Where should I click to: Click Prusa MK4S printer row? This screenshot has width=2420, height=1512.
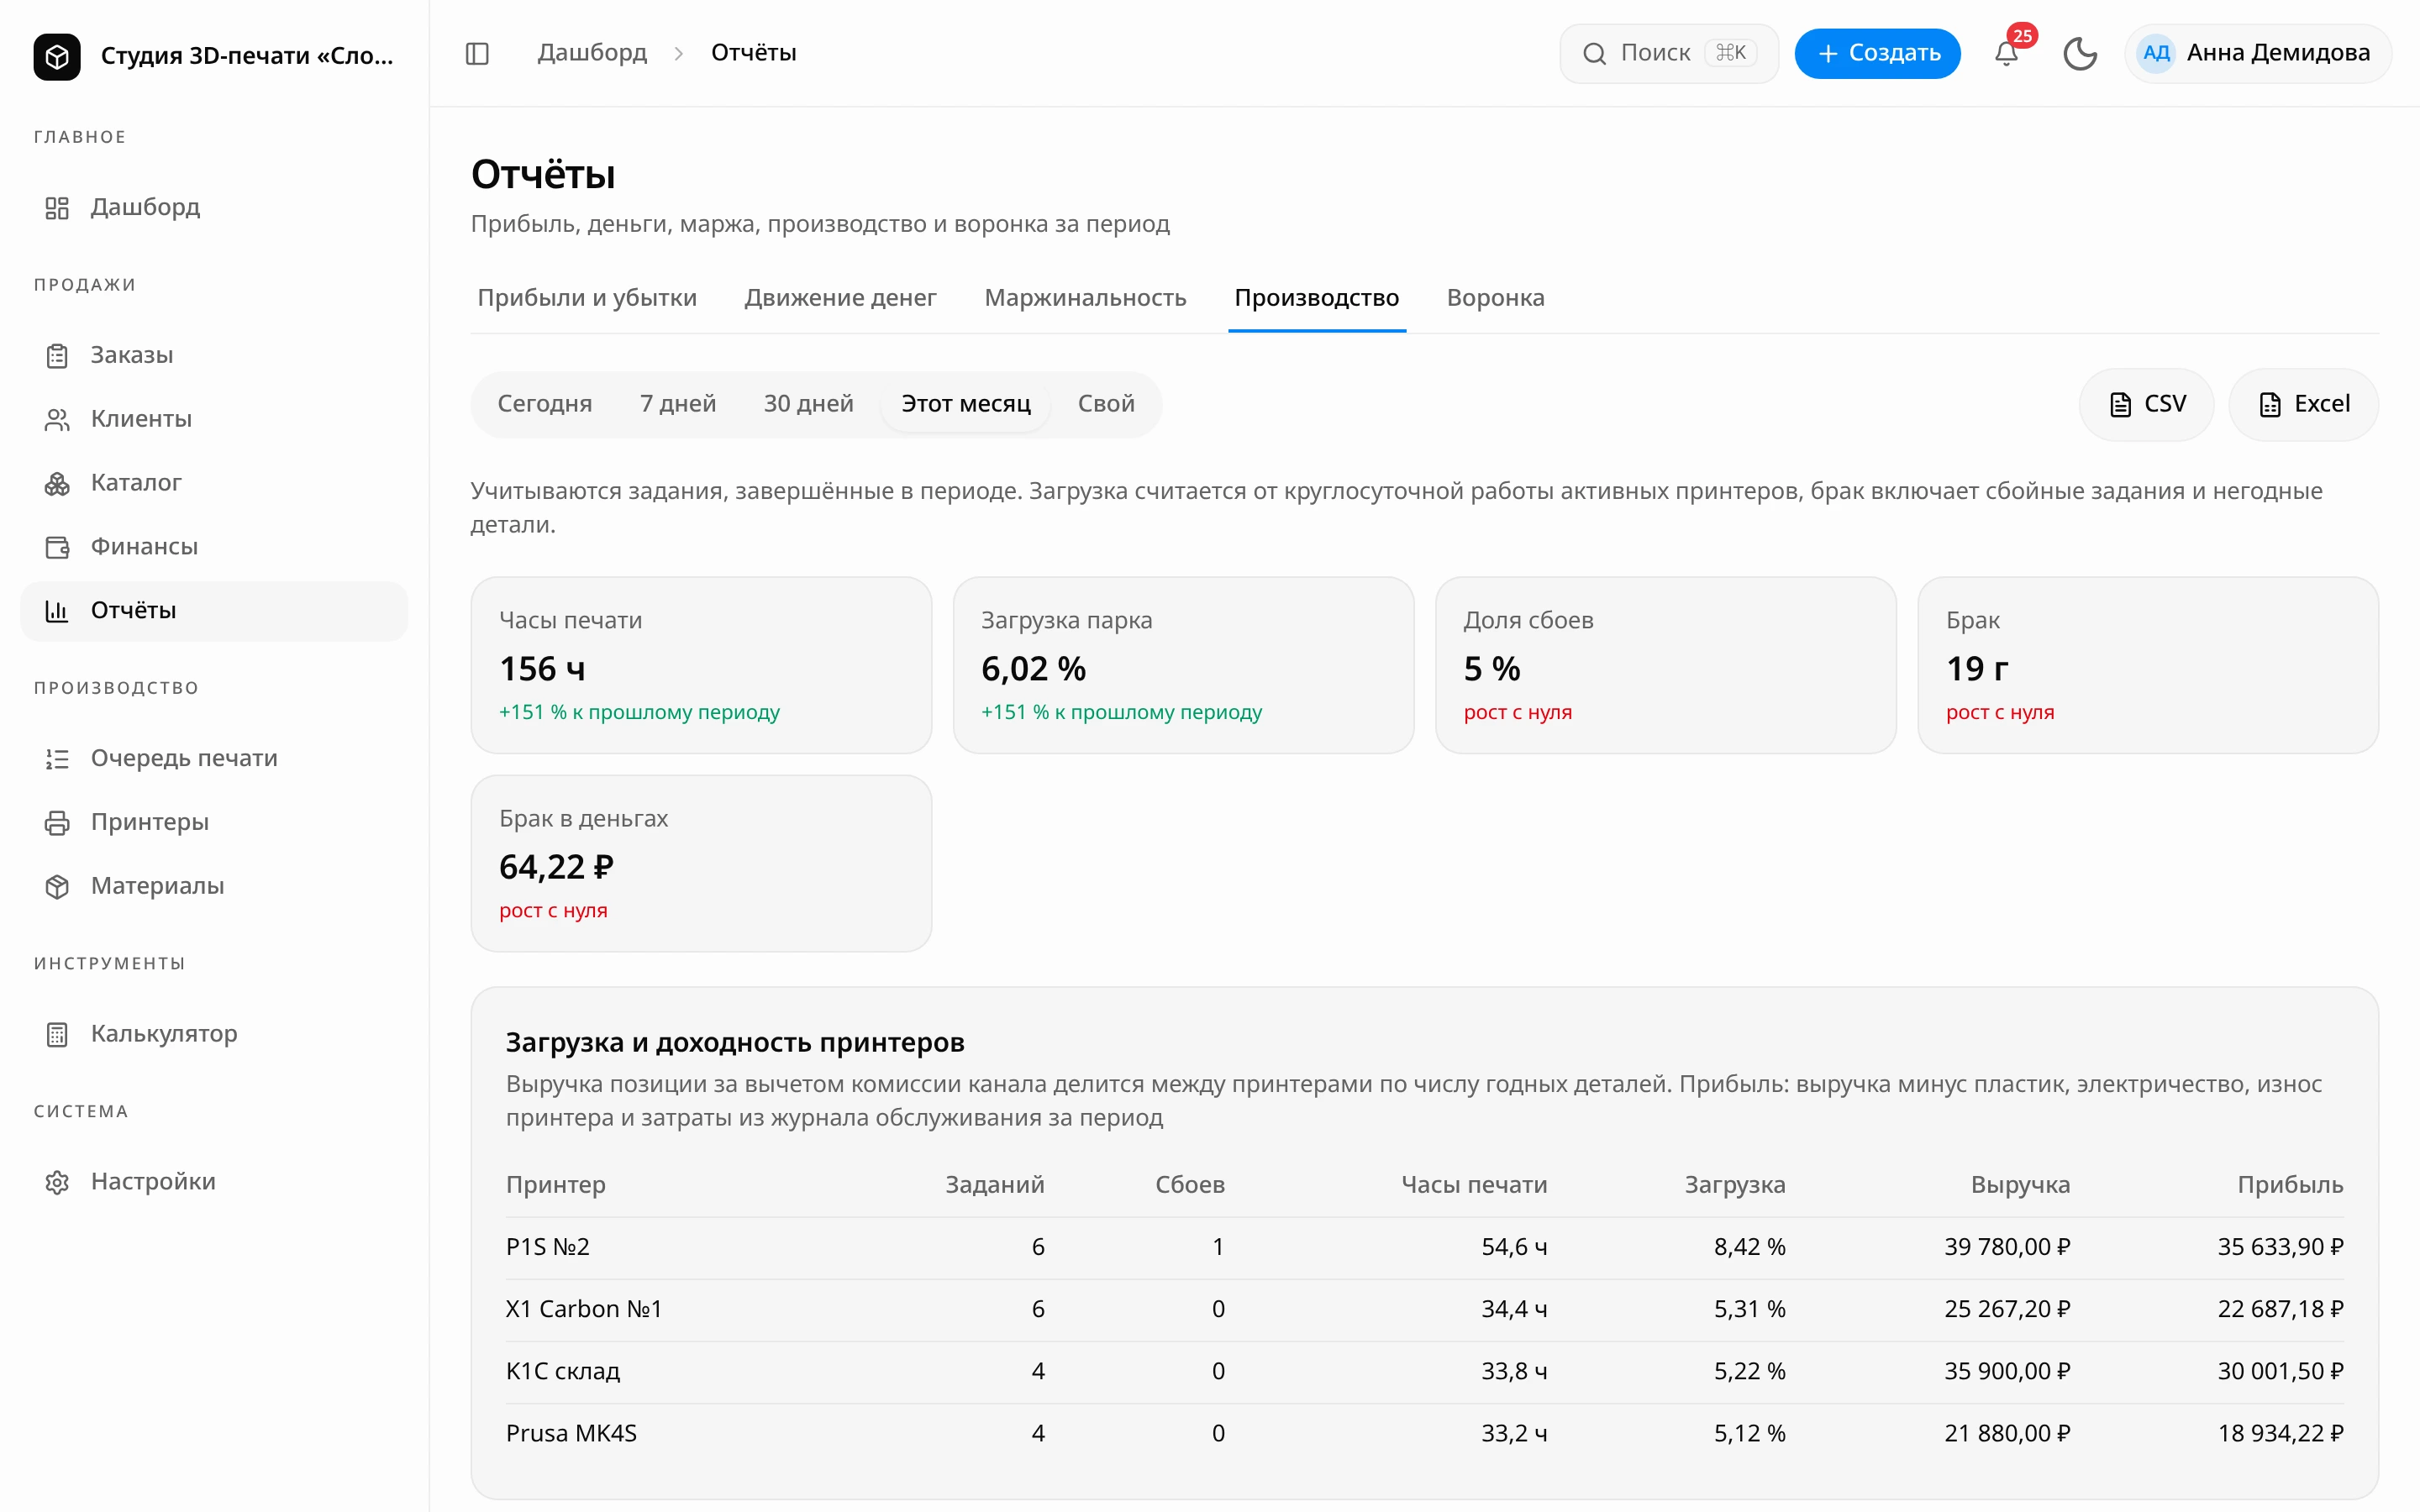click(1424, 1433)
